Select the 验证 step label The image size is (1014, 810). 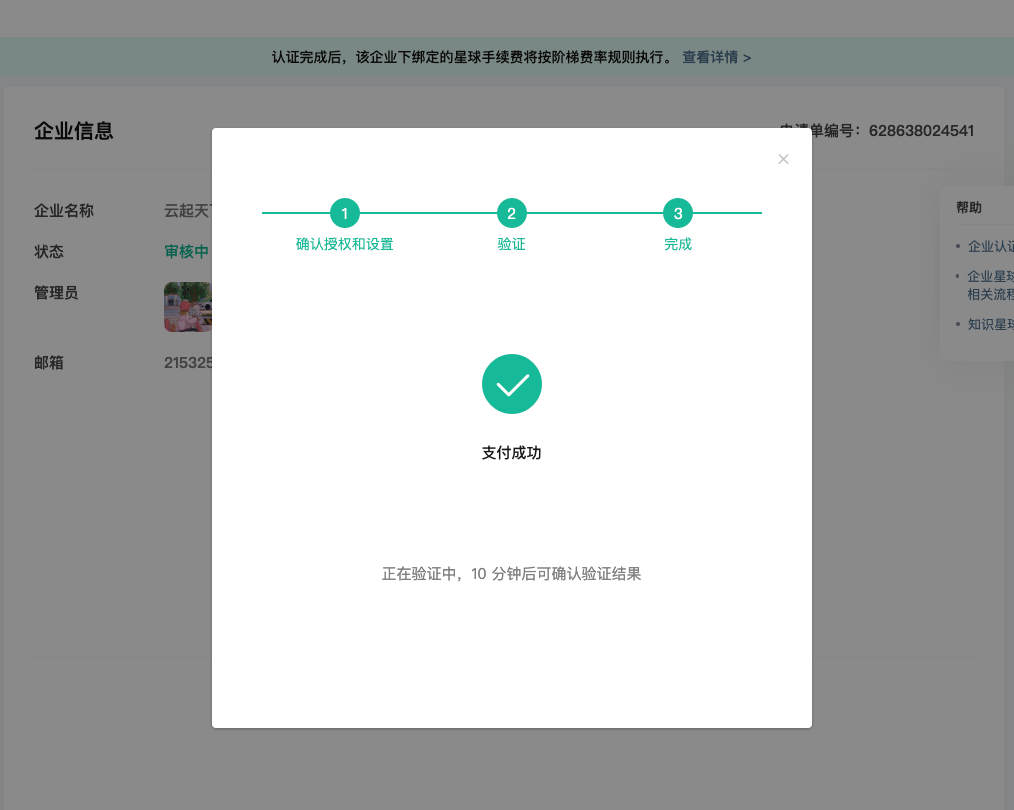tap(512, 244)
